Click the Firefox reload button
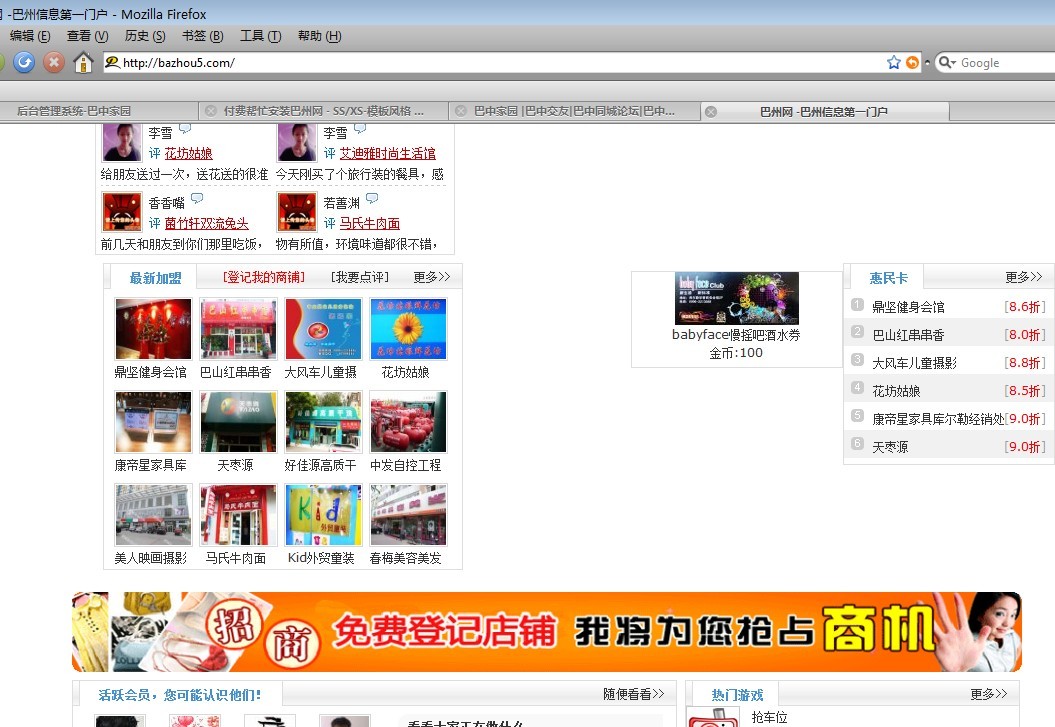1055x727 pixels. pyautogui.click(x=24, y=63)
